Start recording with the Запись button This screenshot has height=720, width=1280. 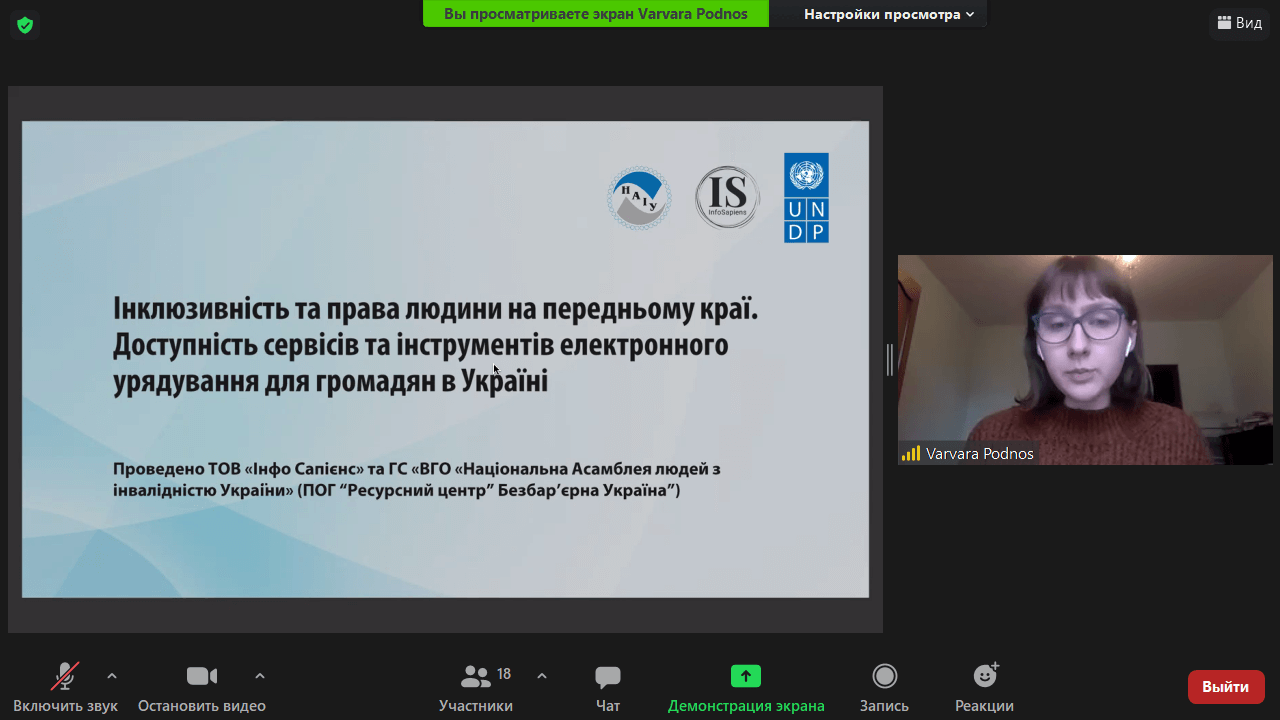tap(884, 677)
